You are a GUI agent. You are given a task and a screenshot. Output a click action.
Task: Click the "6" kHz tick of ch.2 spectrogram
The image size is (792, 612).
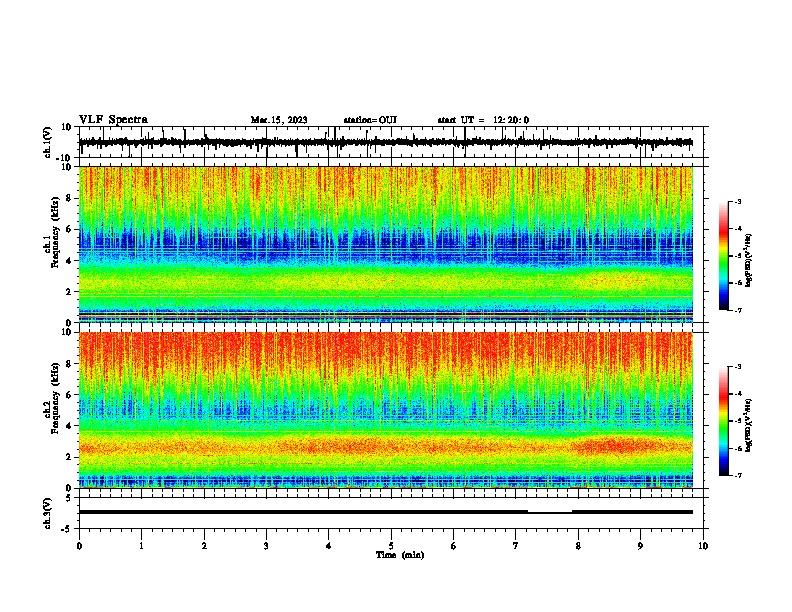click(70, 394)
